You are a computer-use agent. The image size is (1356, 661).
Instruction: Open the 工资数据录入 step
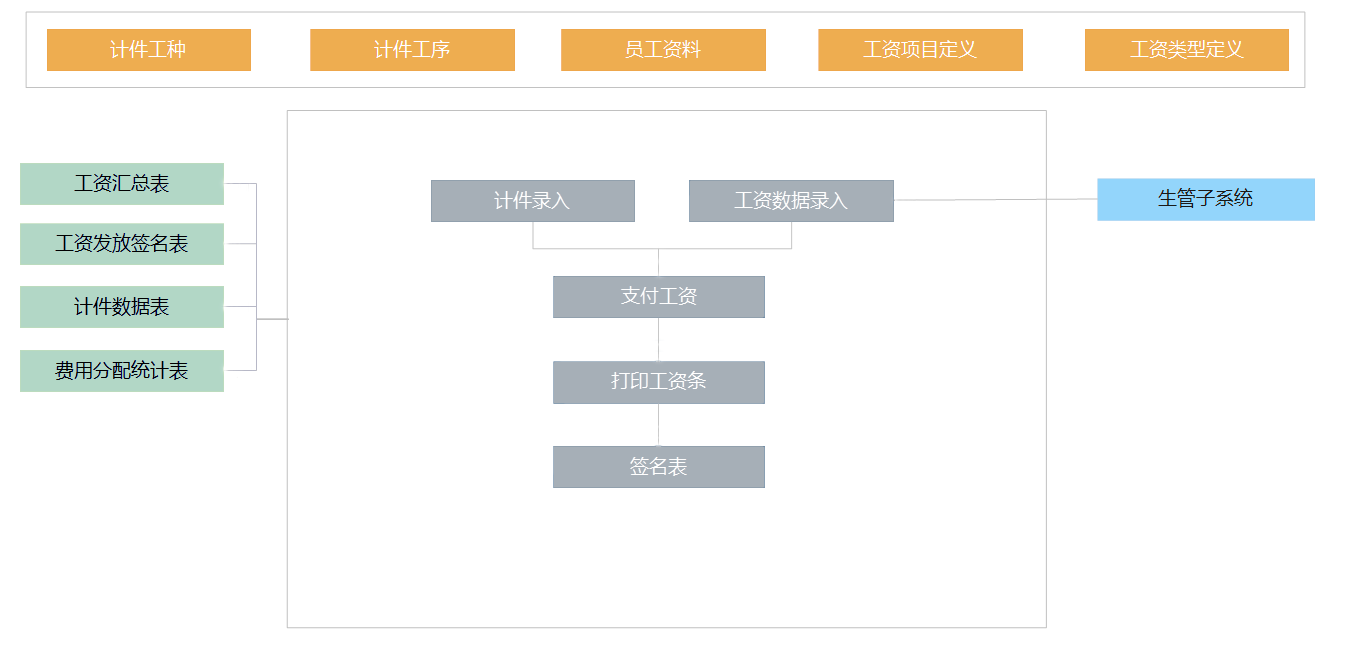pos(790,201)
